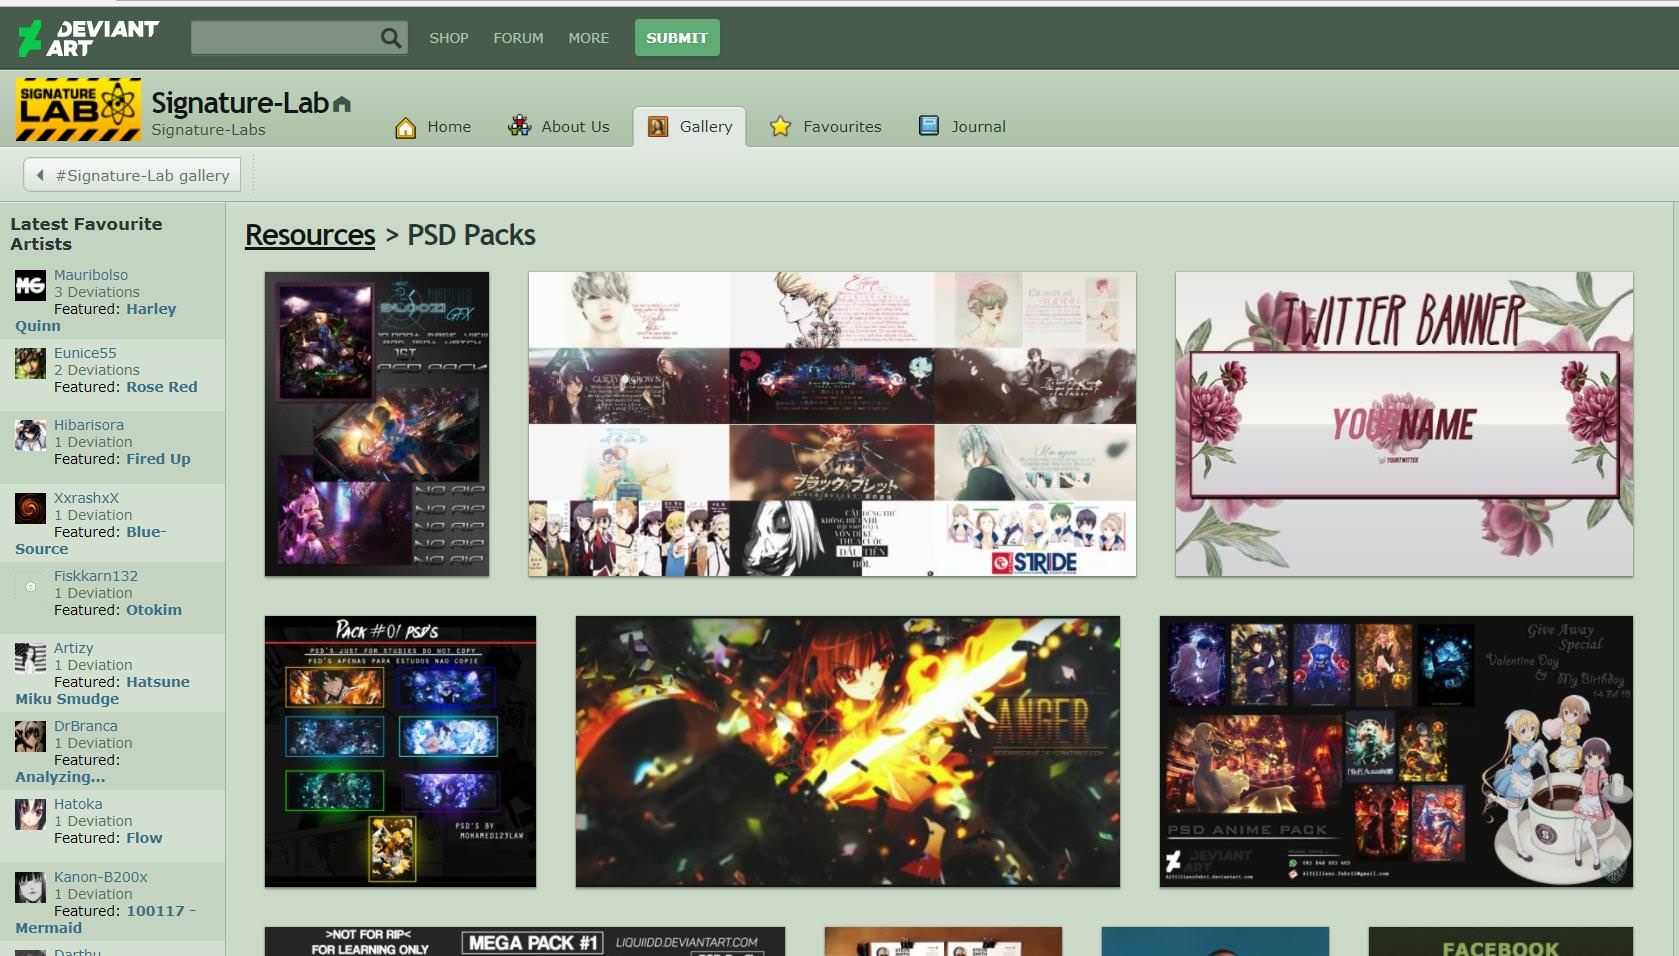Open the MORE menu
The width and height of the screenshot is (1679, 956).
tap(588, 38)
